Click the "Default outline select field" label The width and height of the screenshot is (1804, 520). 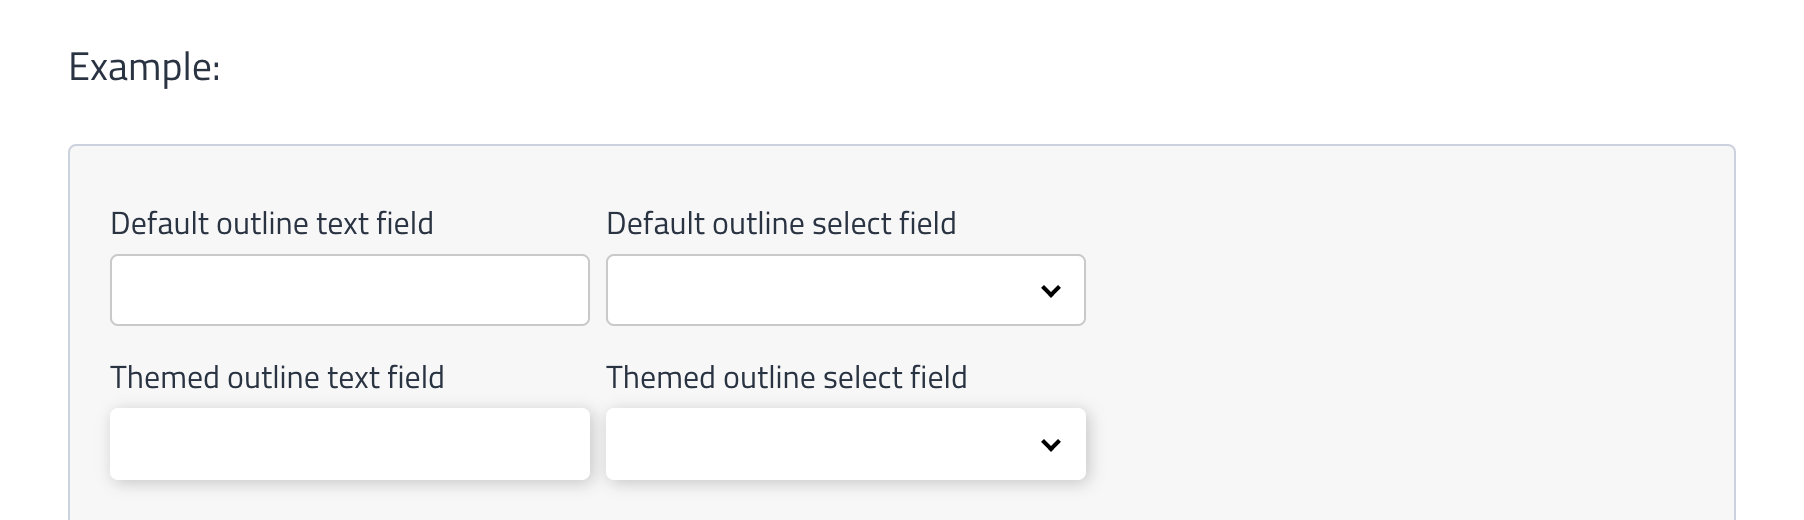[780, 223]
